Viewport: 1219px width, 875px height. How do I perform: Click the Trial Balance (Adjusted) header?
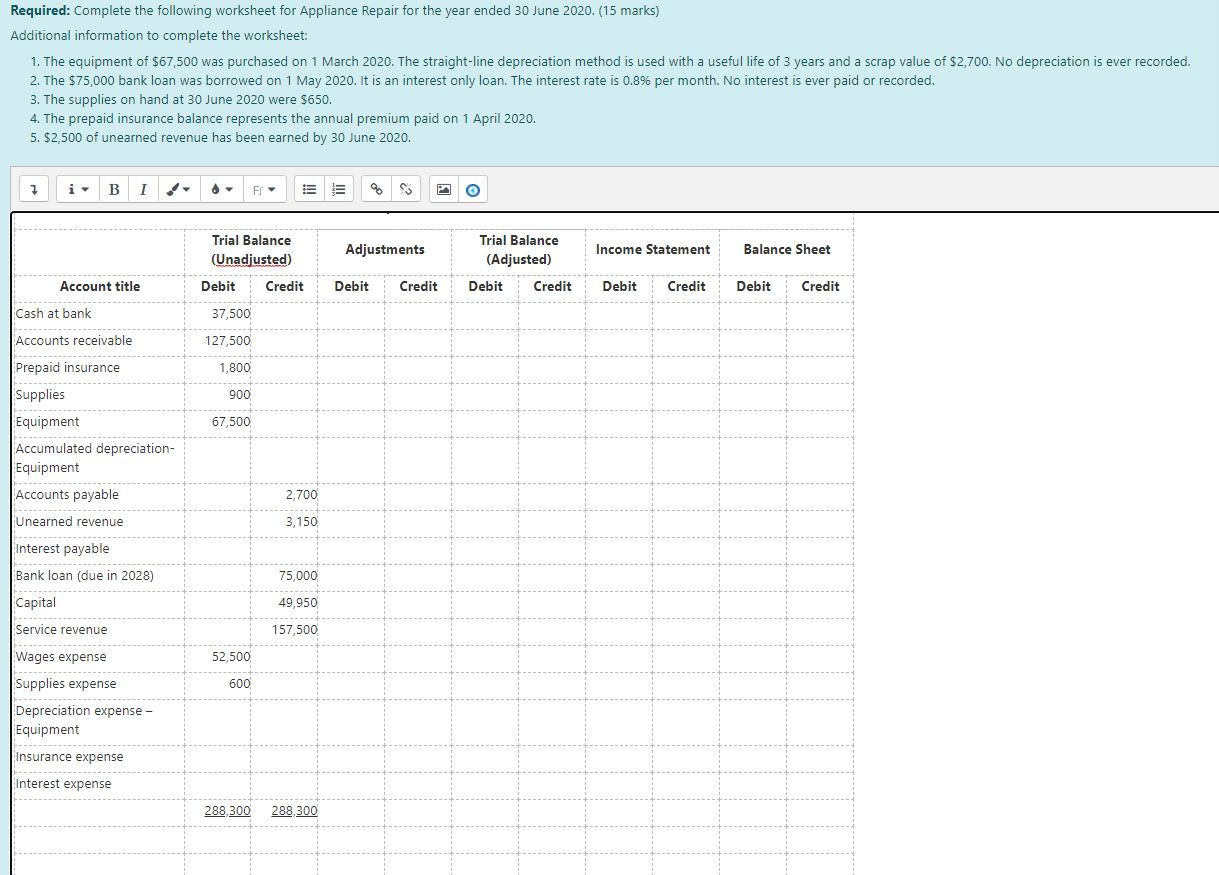pyautogui.click(x=519, y=250)
